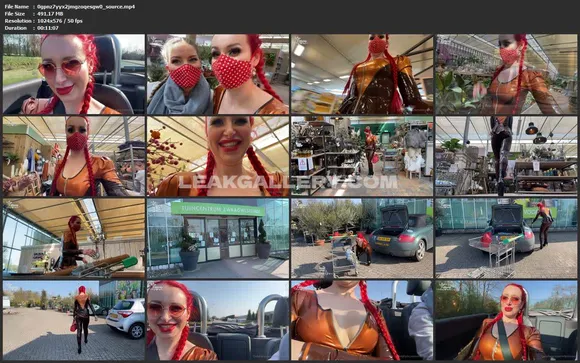Open last thumbnail of seatbelted passenger in convertible
Image resolution: width=580 pixels, height=363 pixels.
tap(506, 320)
